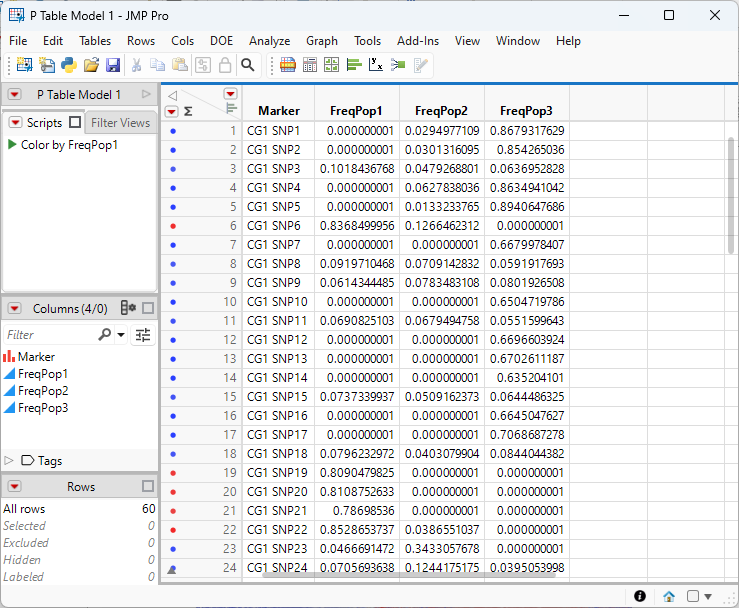Open file with the folder icon

pos(91,65)
